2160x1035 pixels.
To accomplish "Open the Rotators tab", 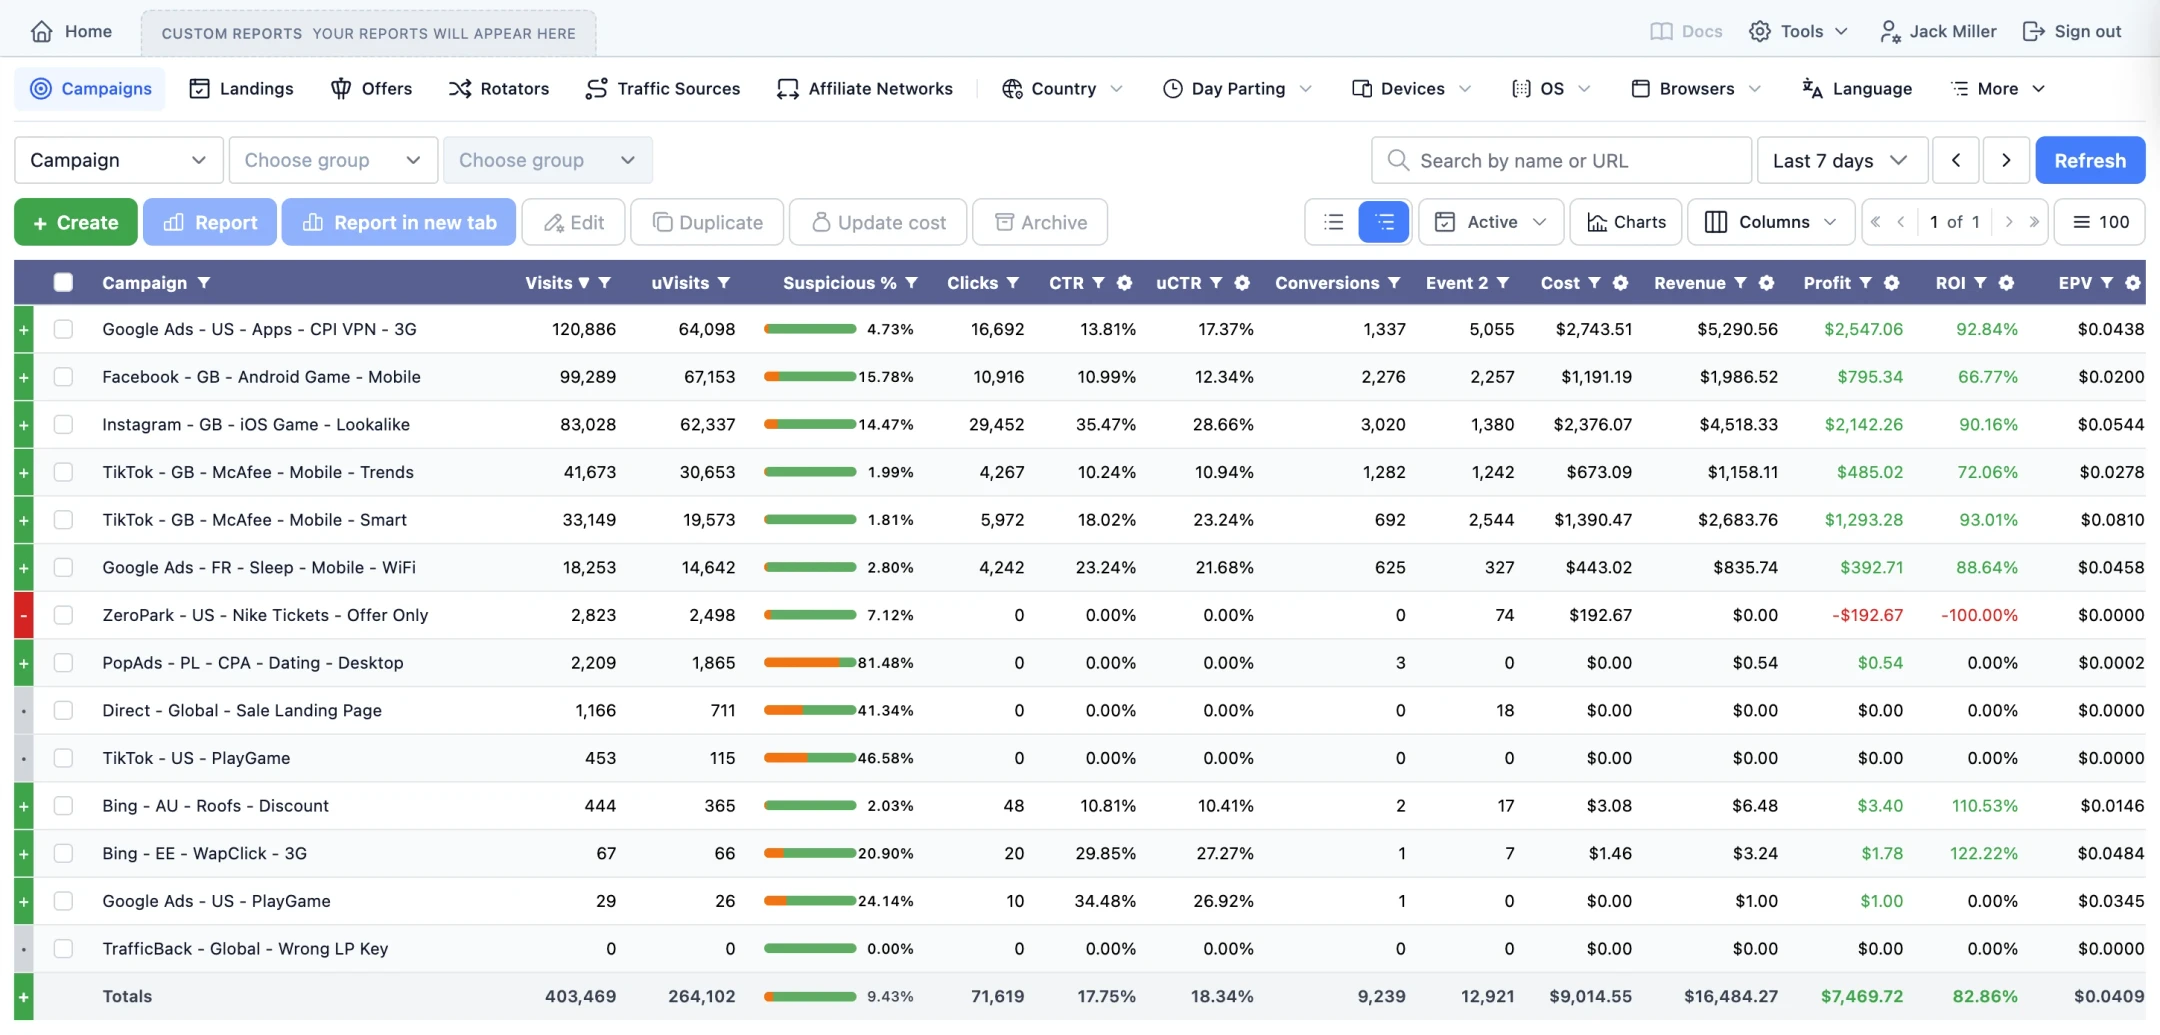I will click(499, 89).
